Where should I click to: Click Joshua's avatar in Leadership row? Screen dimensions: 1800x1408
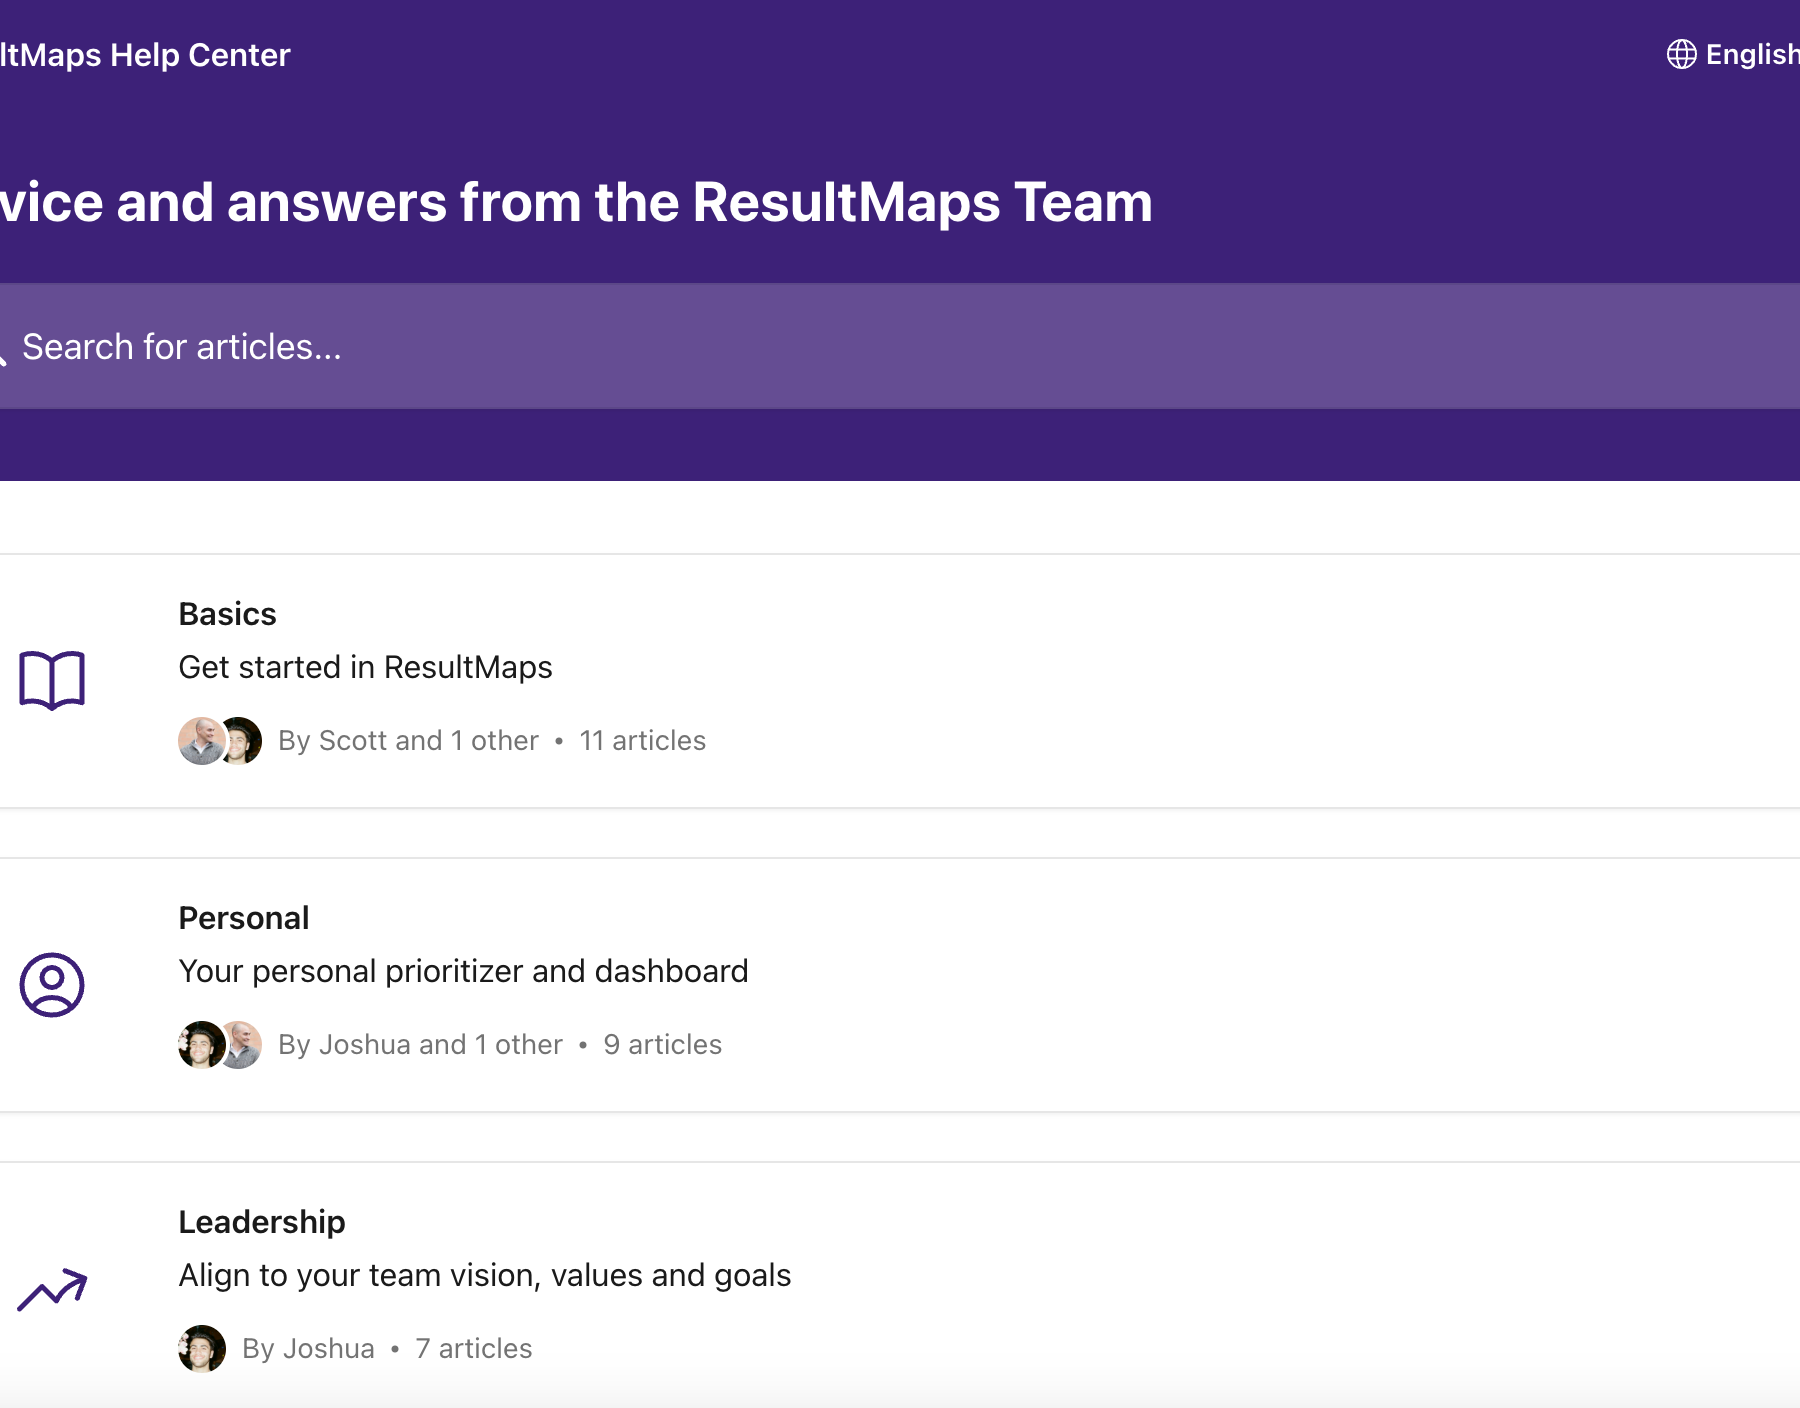click(202, 1349)
